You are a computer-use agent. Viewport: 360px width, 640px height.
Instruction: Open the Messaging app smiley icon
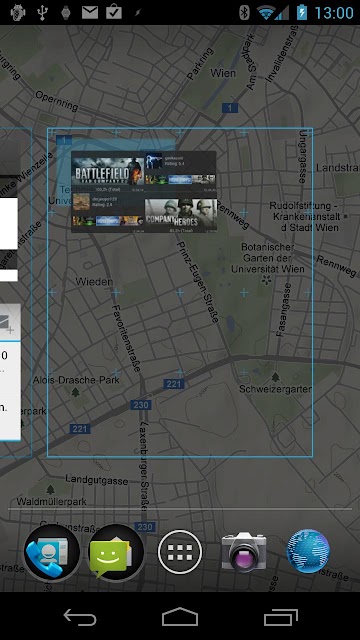(x=116, y=553)
